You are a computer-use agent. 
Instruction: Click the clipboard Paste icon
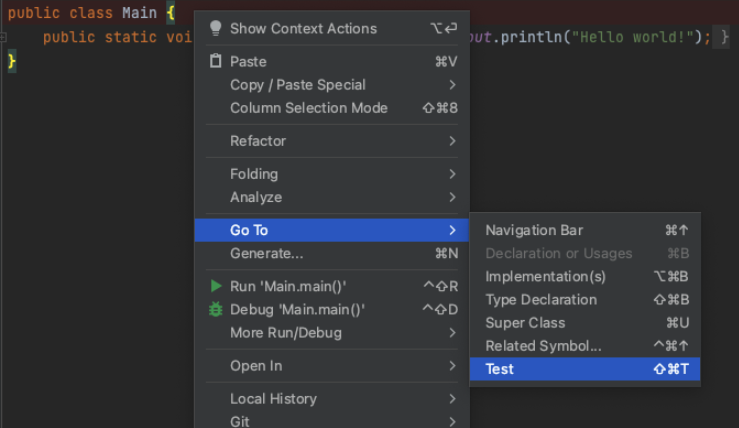click(x=215, y=62)
